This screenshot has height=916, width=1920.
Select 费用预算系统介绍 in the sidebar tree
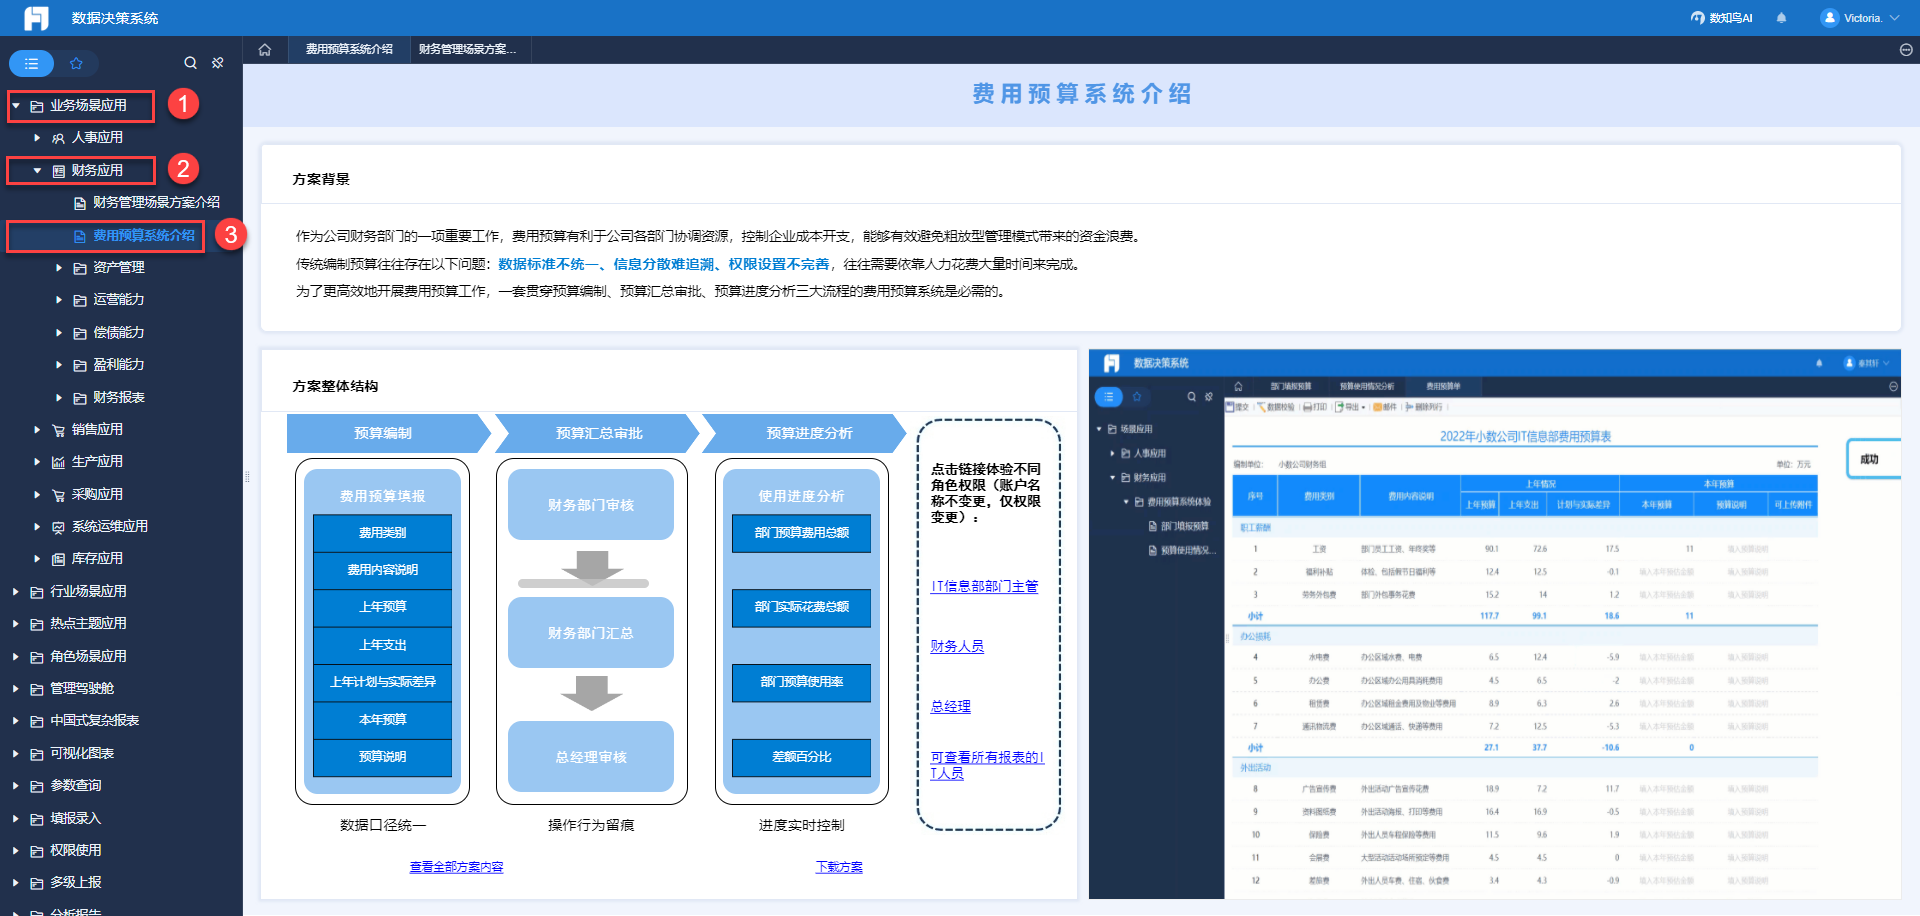click(144, 236)
